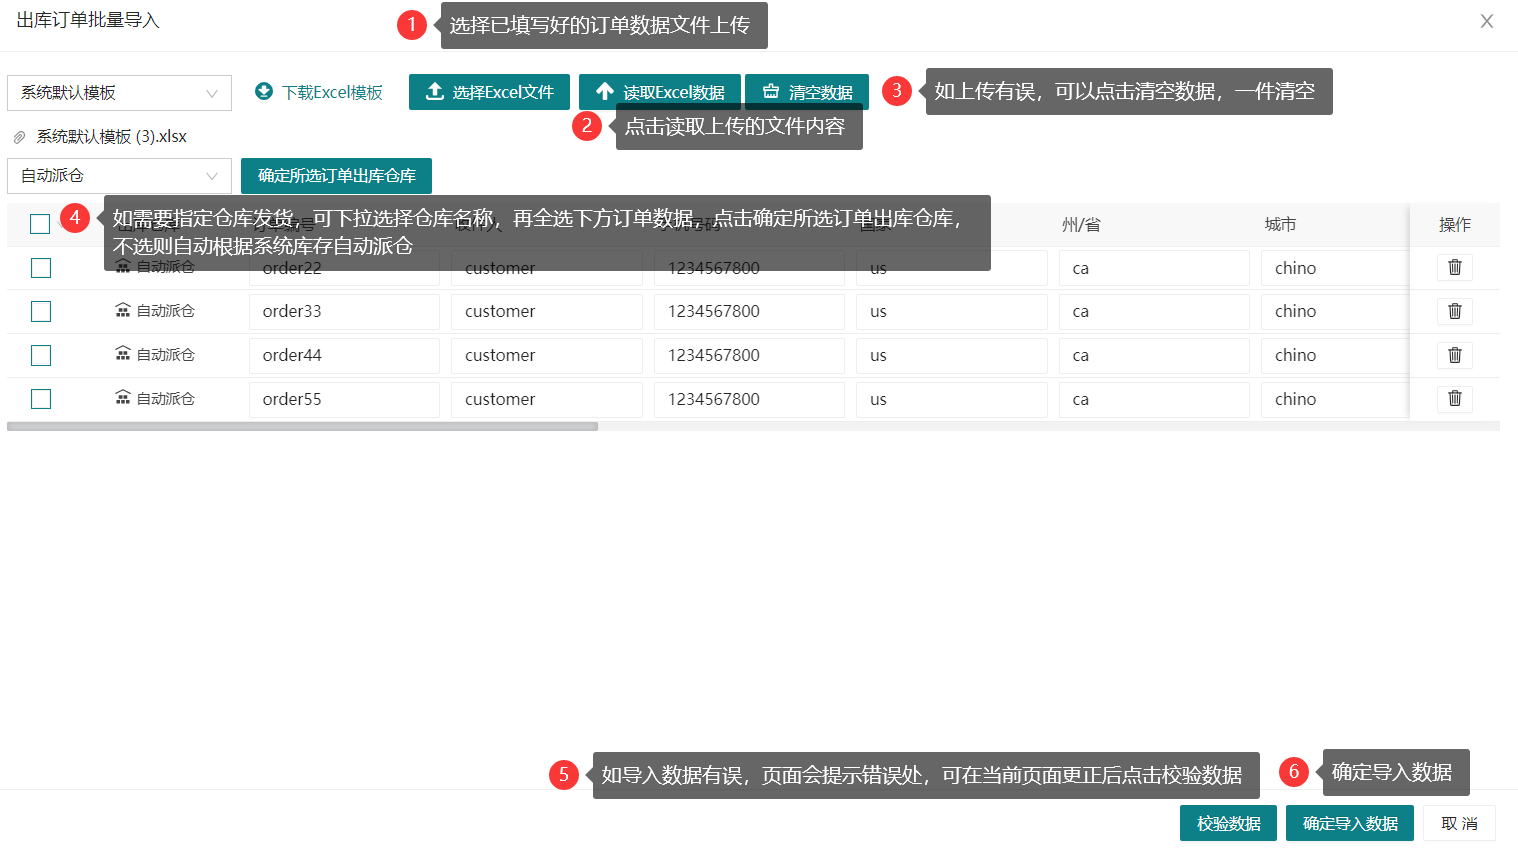Delete the order44 row via trash icon
Screen dimensions: 1518x851
(1455, 355)
